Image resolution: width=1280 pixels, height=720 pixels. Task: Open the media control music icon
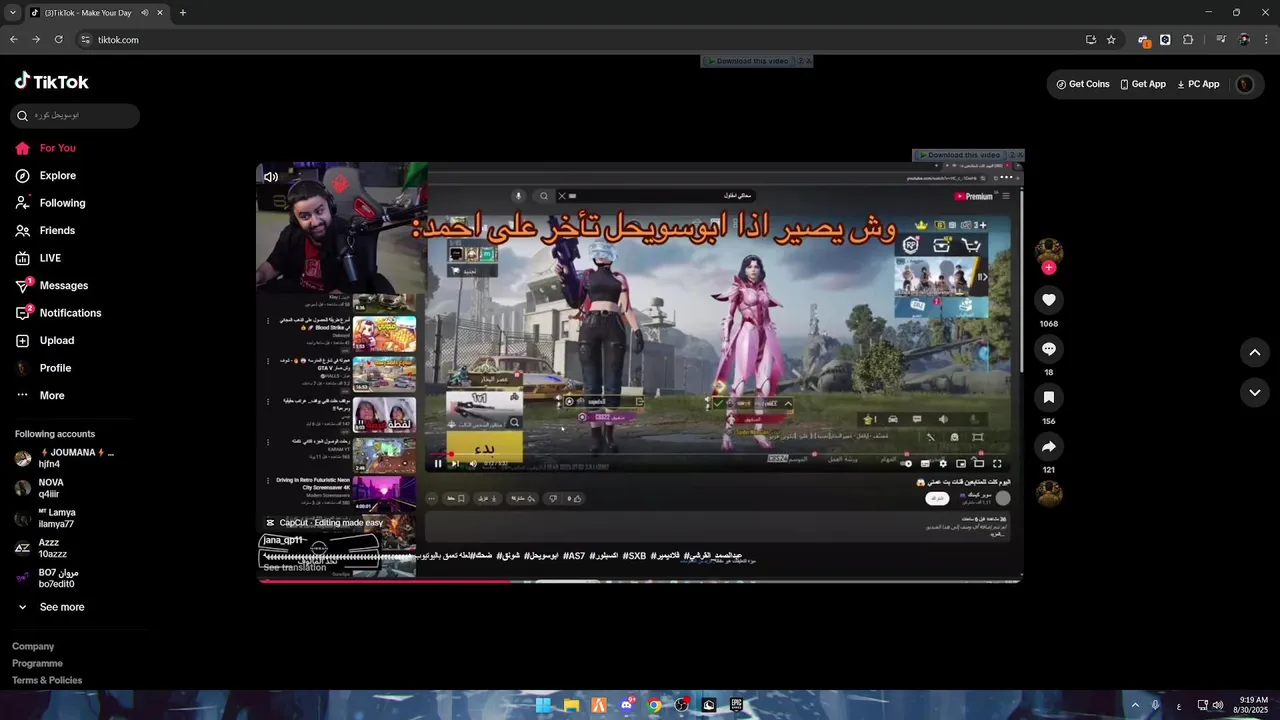(1221, 40)
